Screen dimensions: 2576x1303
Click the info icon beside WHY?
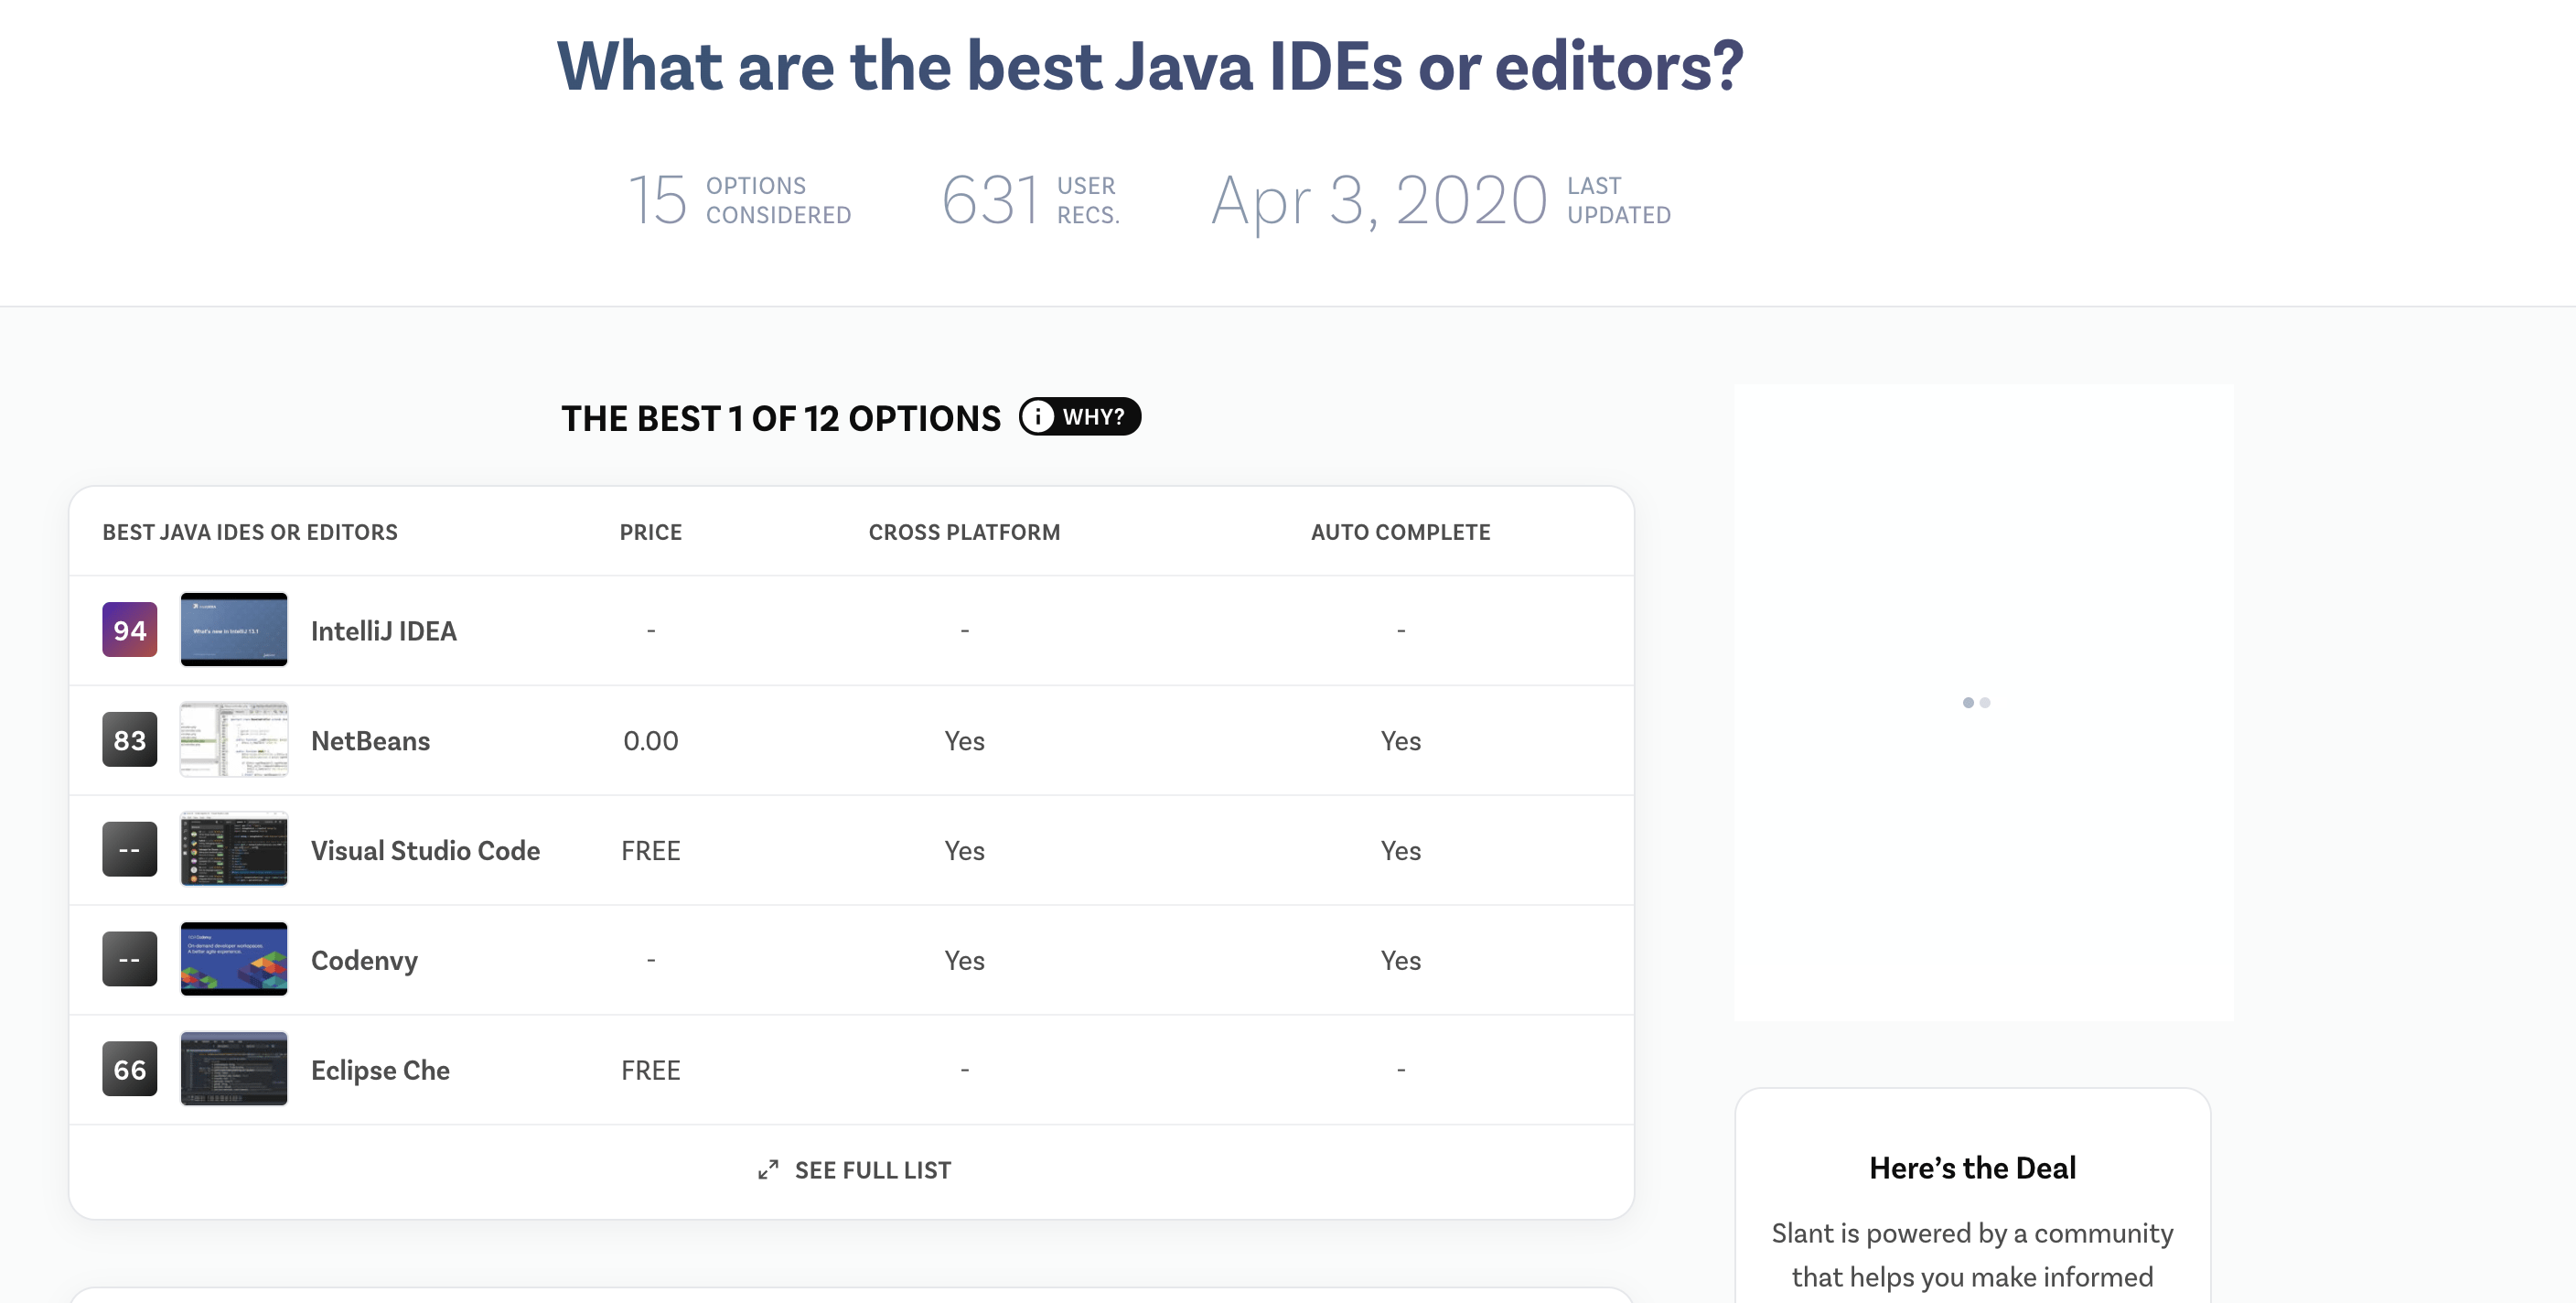1037,416
